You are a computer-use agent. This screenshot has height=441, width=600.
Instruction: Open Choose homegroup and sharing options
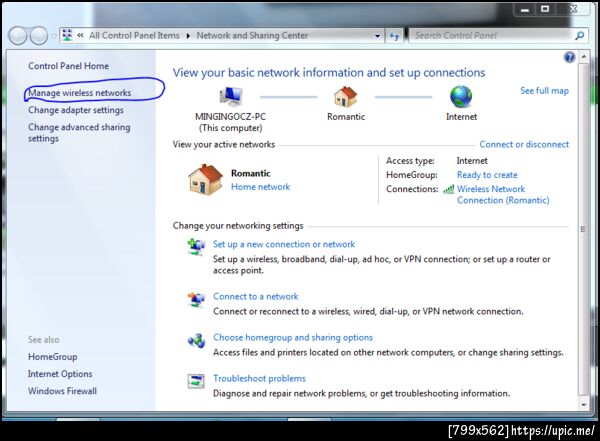293,338
